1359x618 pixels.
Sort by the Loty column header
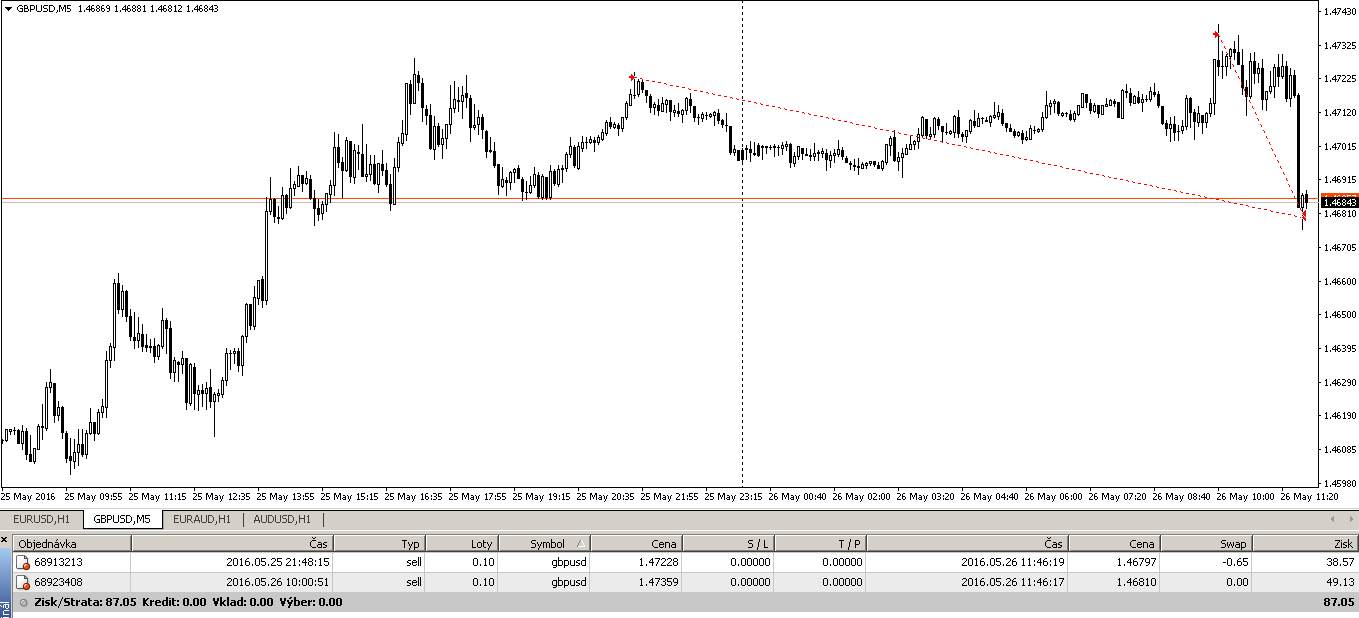tap(463, 543)
